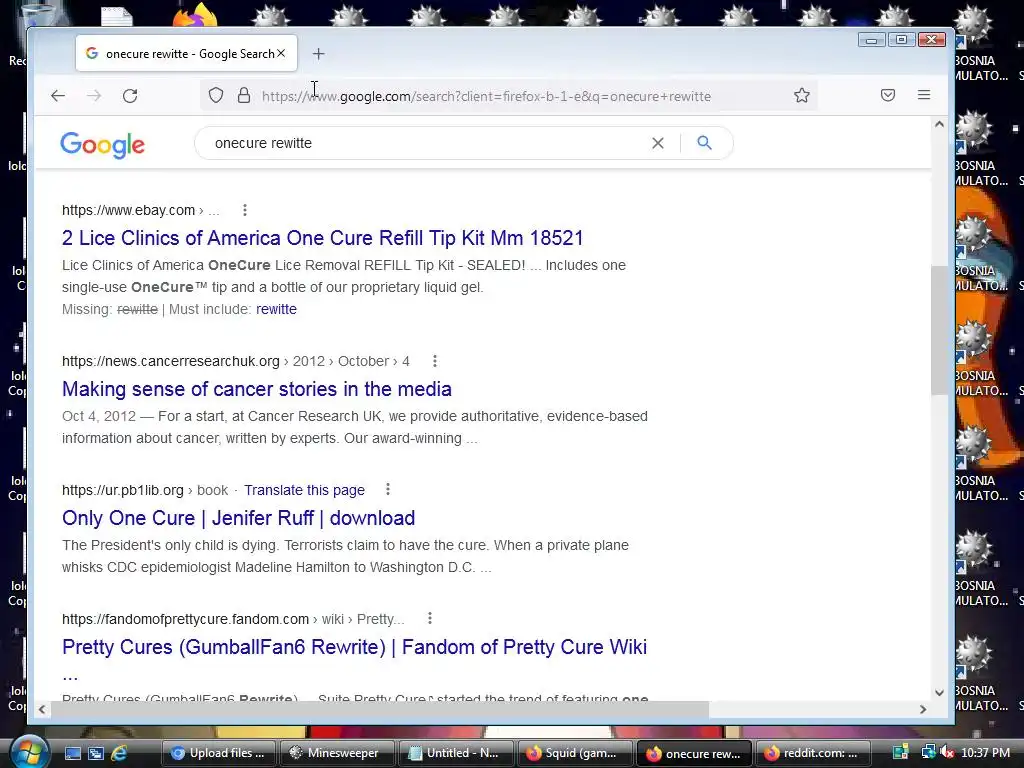Click the https://www.ebay.com result URL

tap(129, 210)
